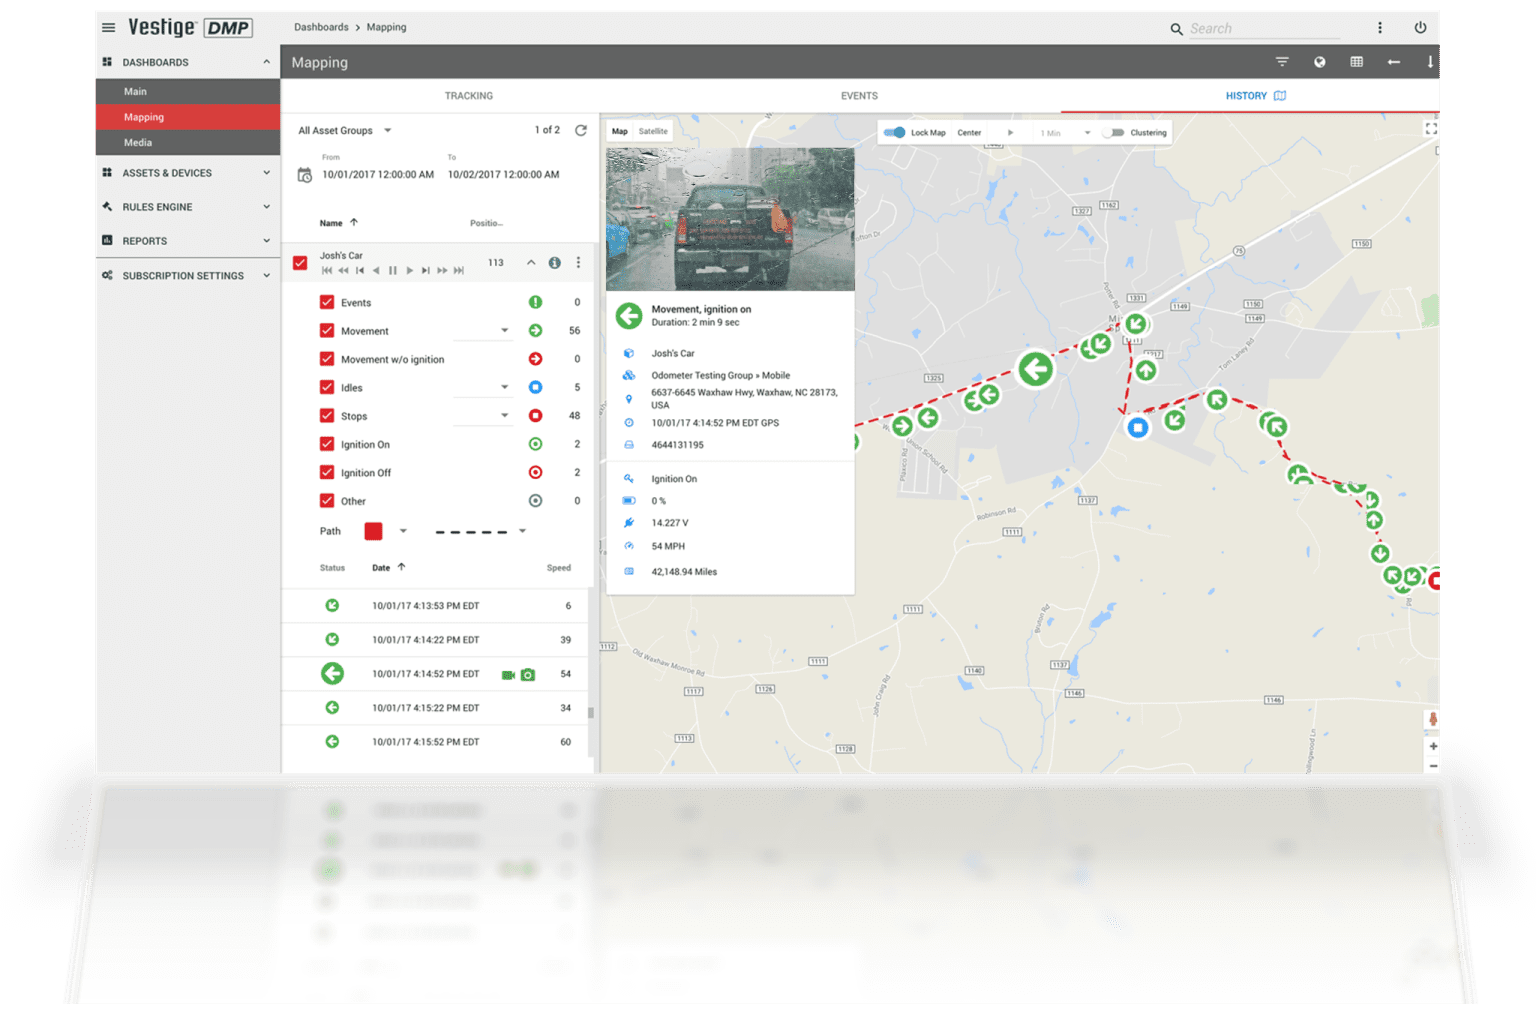Click the large green arrow map marker
Screen dimensions: 1536x1032
pos(1036,369)
